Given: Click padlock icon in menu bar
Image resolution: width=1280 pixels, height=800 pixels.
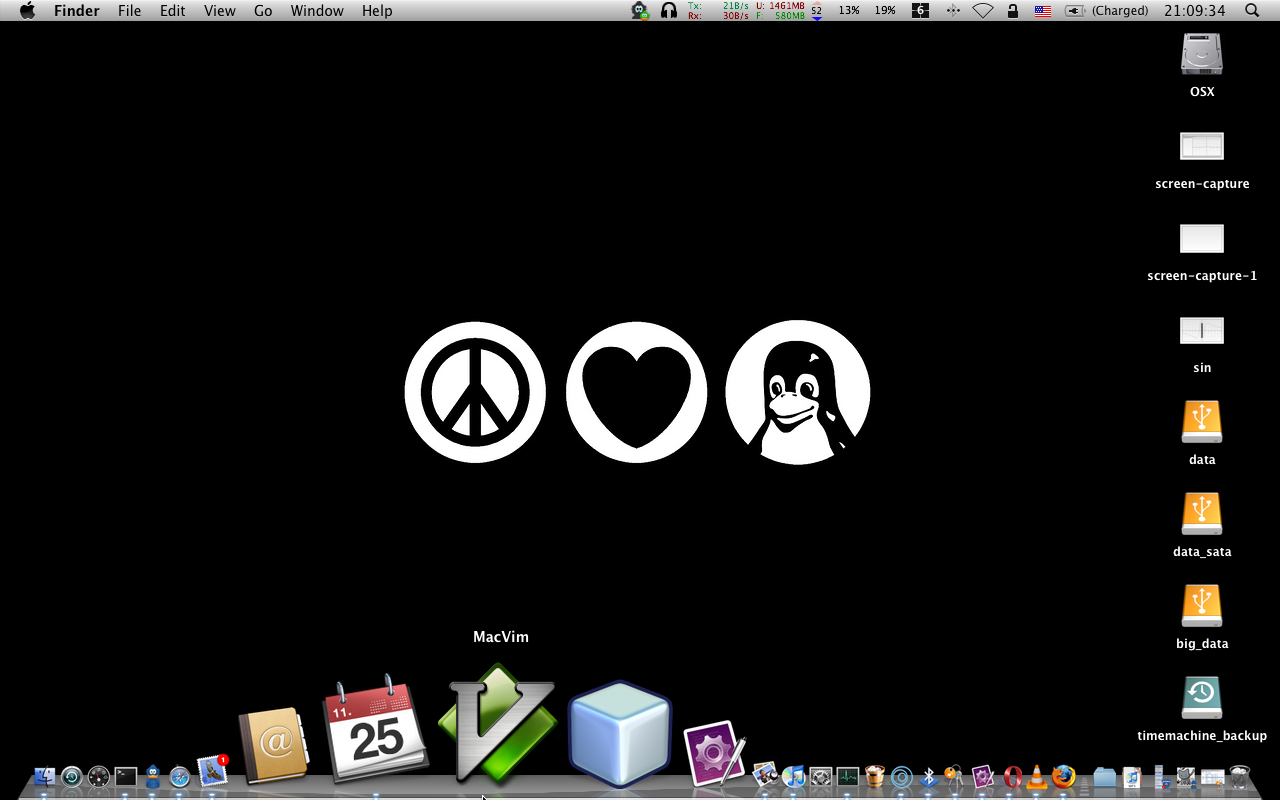Looking at the screenshot, I should click(1013, 11).
